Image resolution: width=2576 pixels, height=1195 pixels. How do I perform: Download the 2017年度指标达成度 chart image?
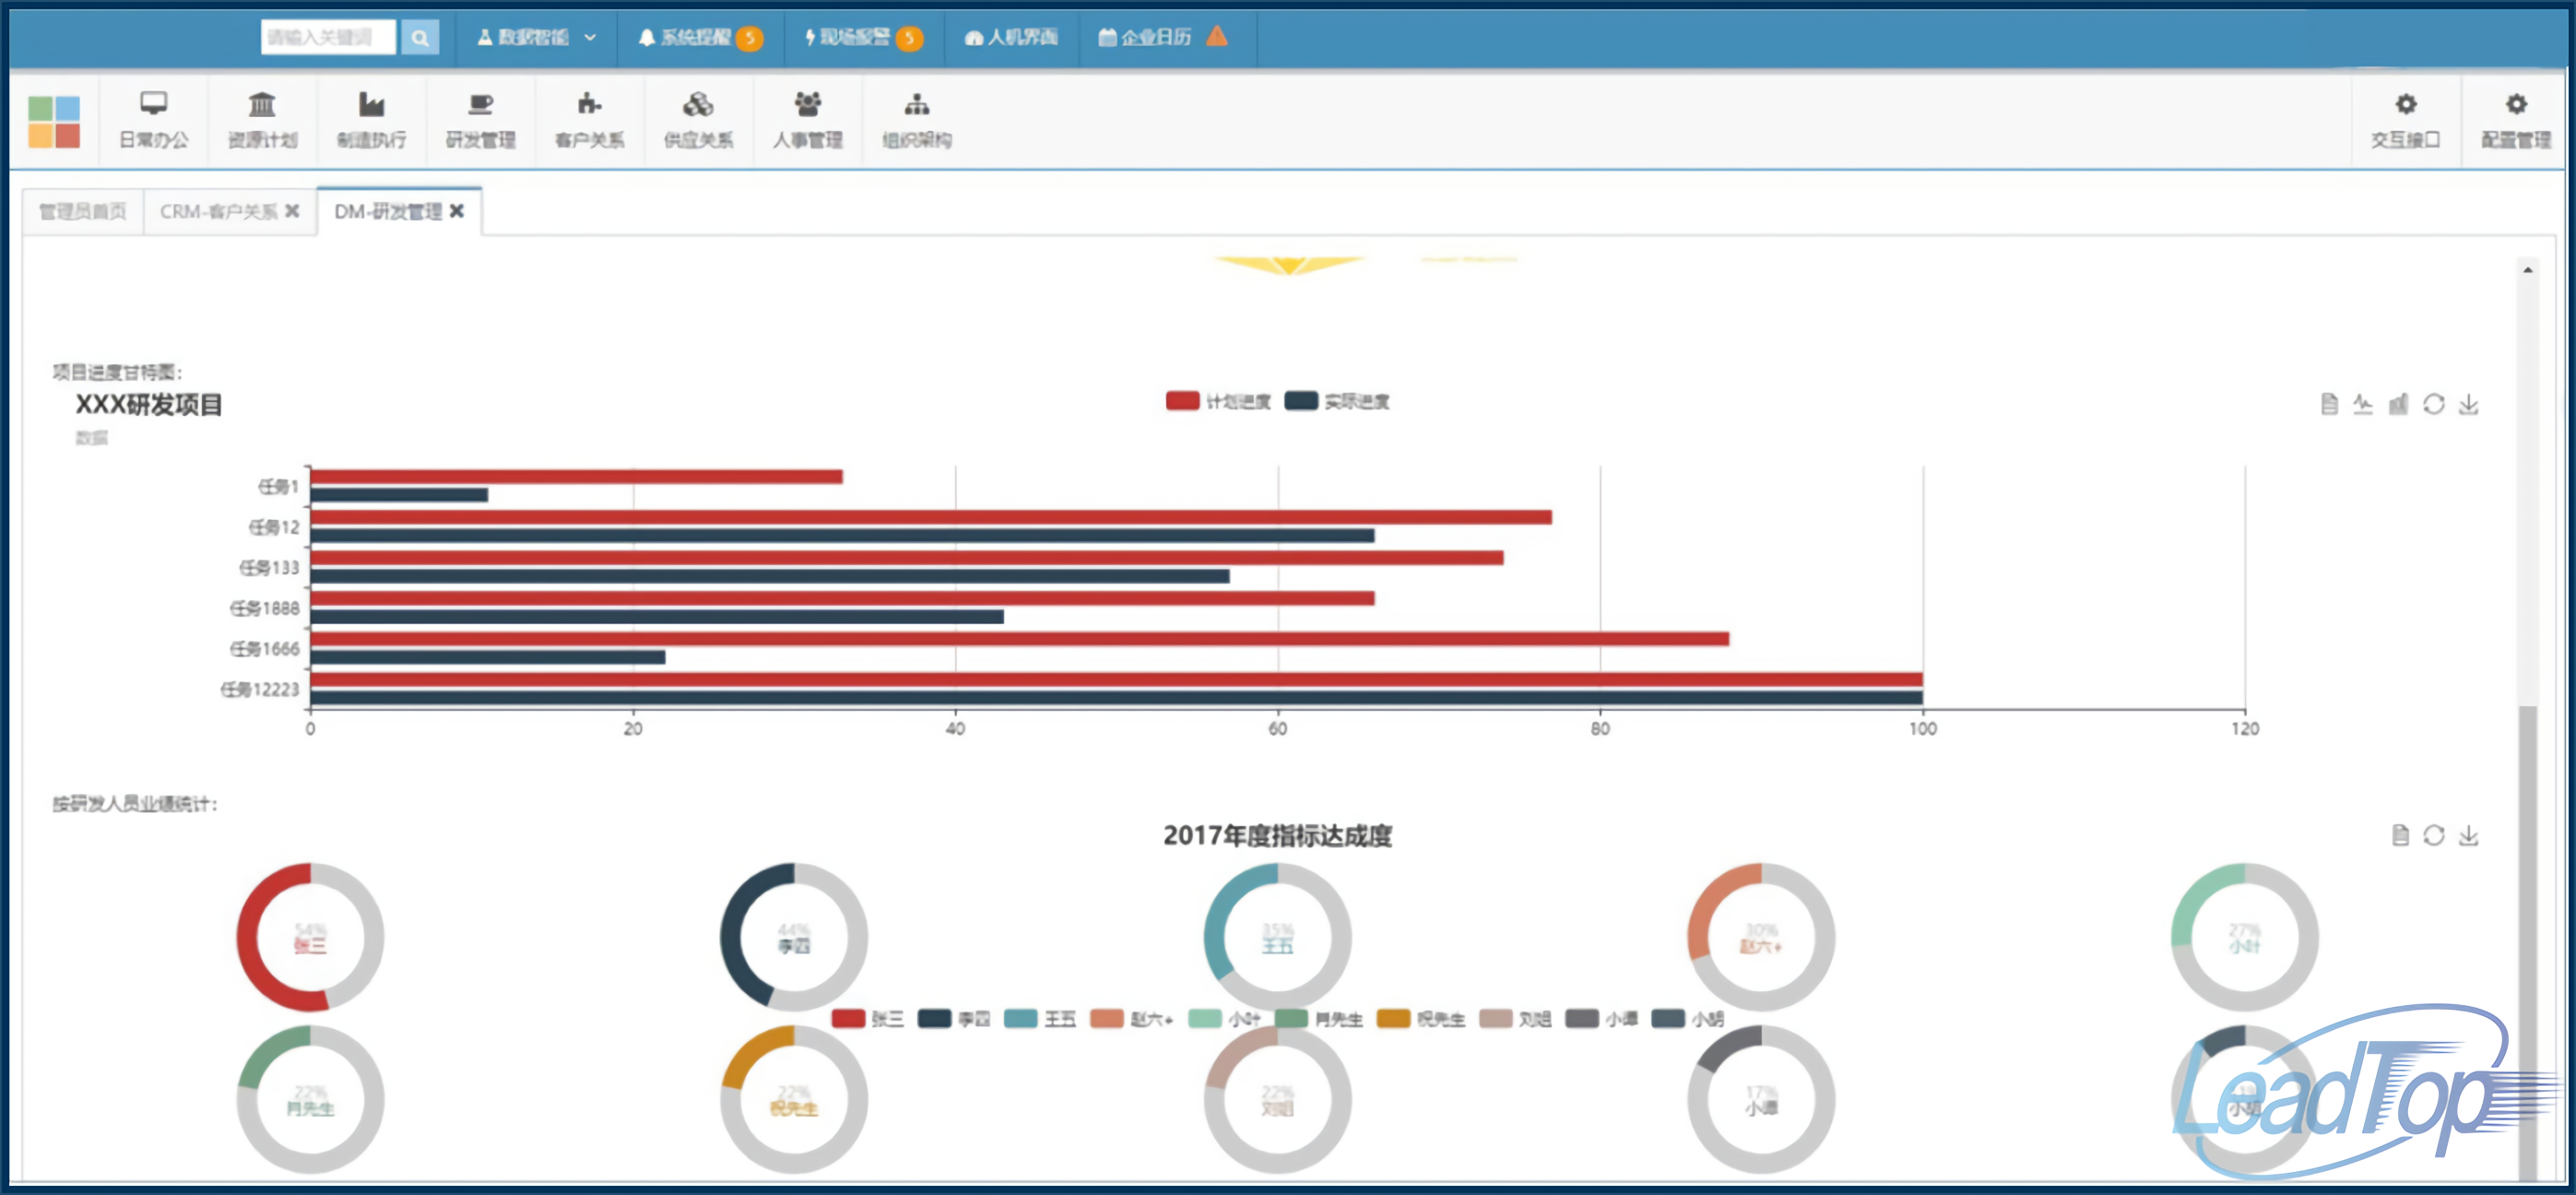(2468, 835)
